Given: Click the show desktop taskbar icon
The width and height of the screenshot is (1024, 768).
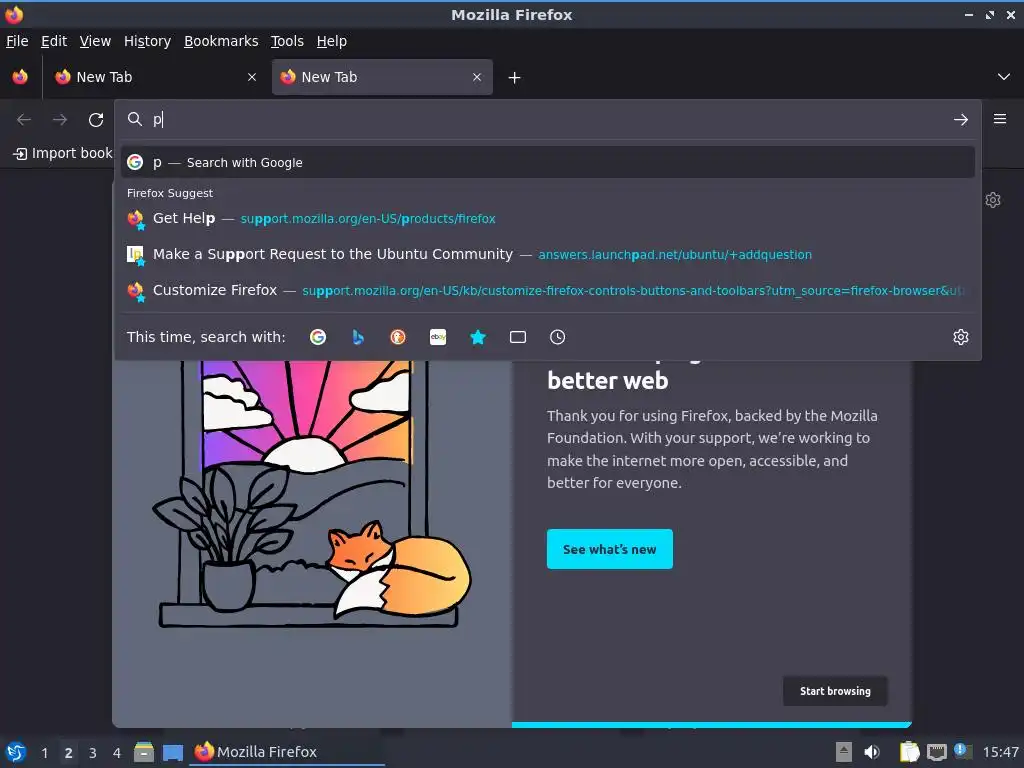Looking at the screenshot, I should pos(173,752).
